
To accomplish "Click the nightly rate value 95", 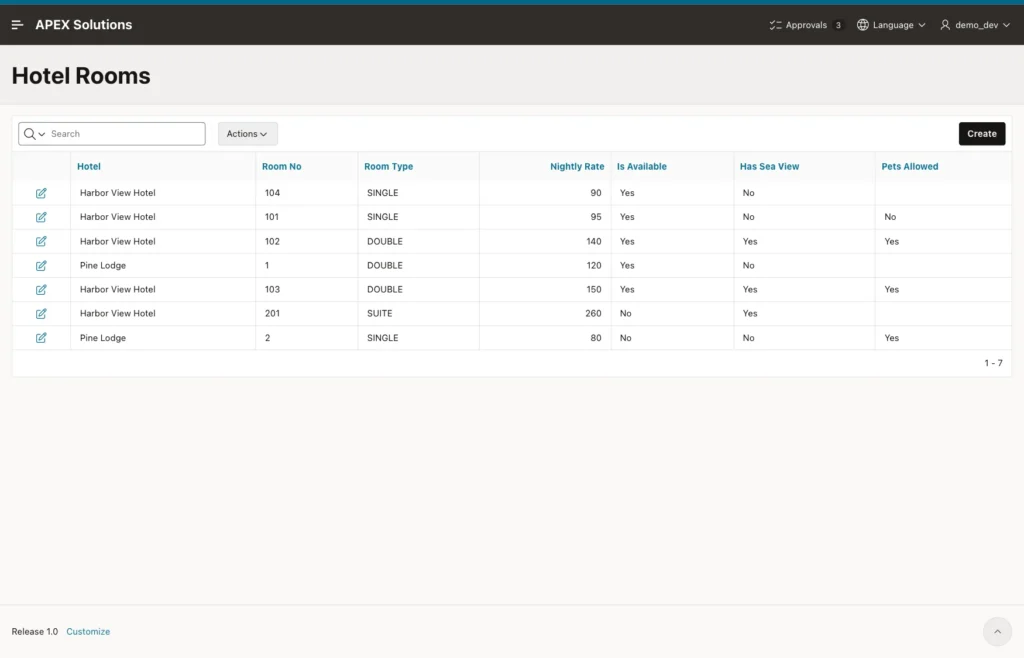I will point(596,217).
